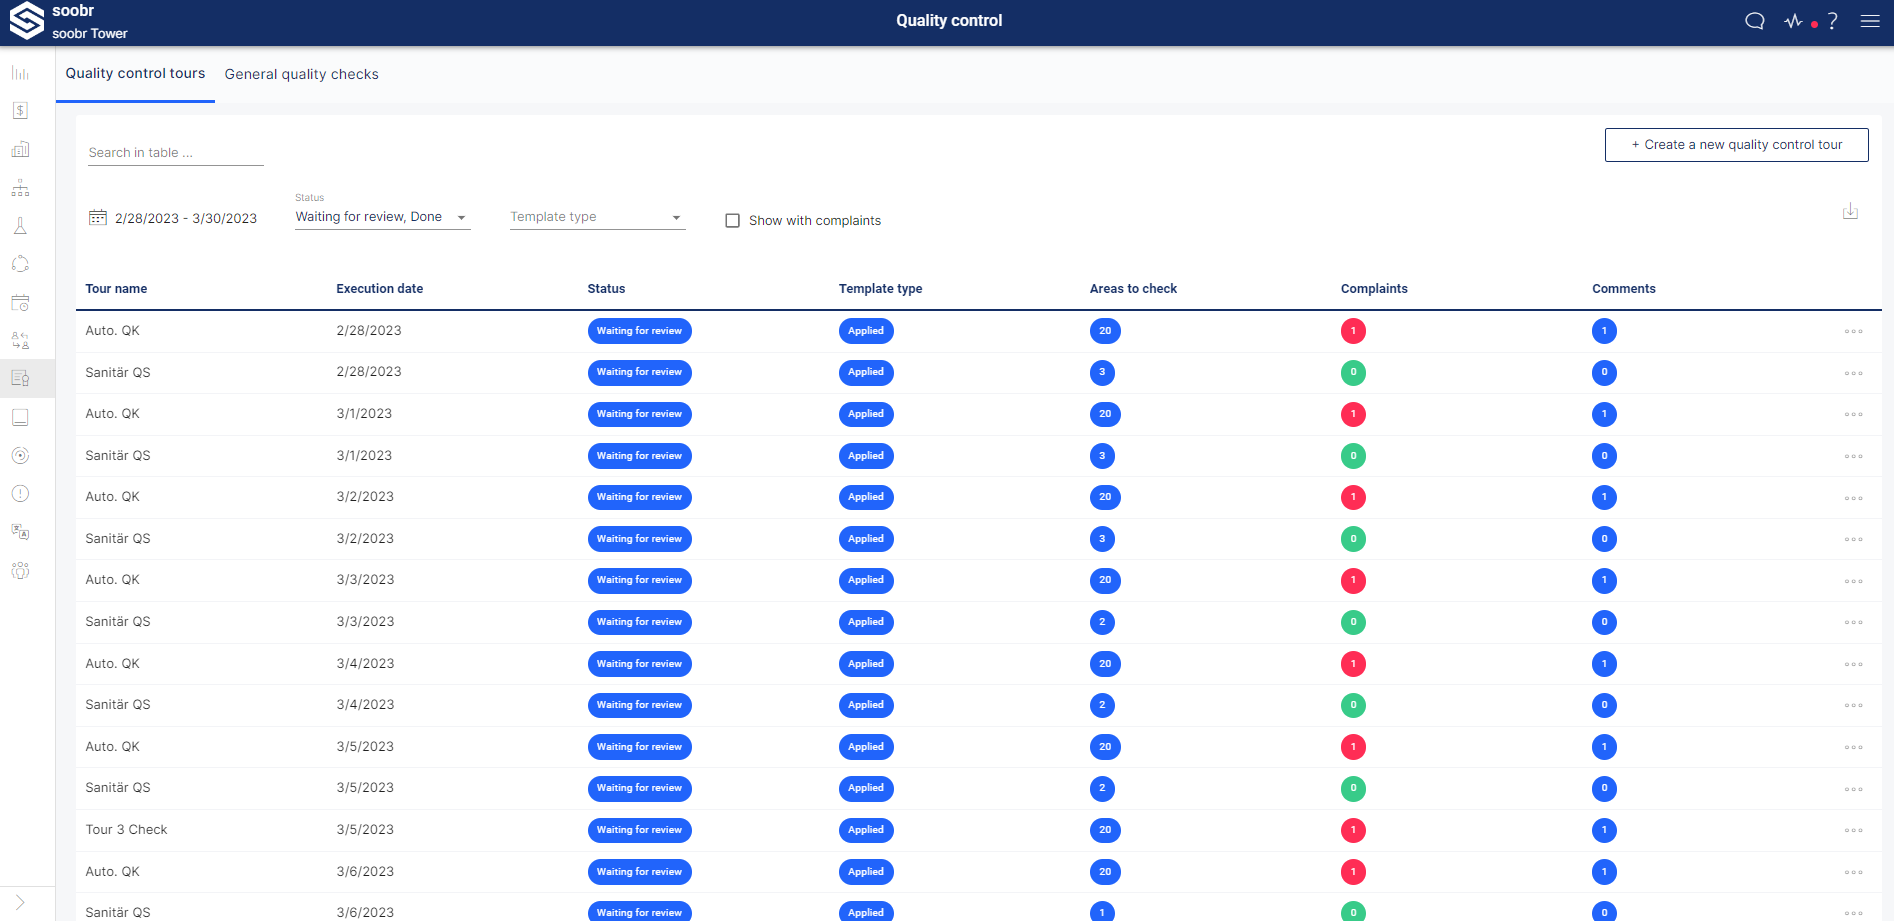Click comments badge of Sanitär QS 3/4/2023
The image size is (1894, 921).
(1604, 705)
